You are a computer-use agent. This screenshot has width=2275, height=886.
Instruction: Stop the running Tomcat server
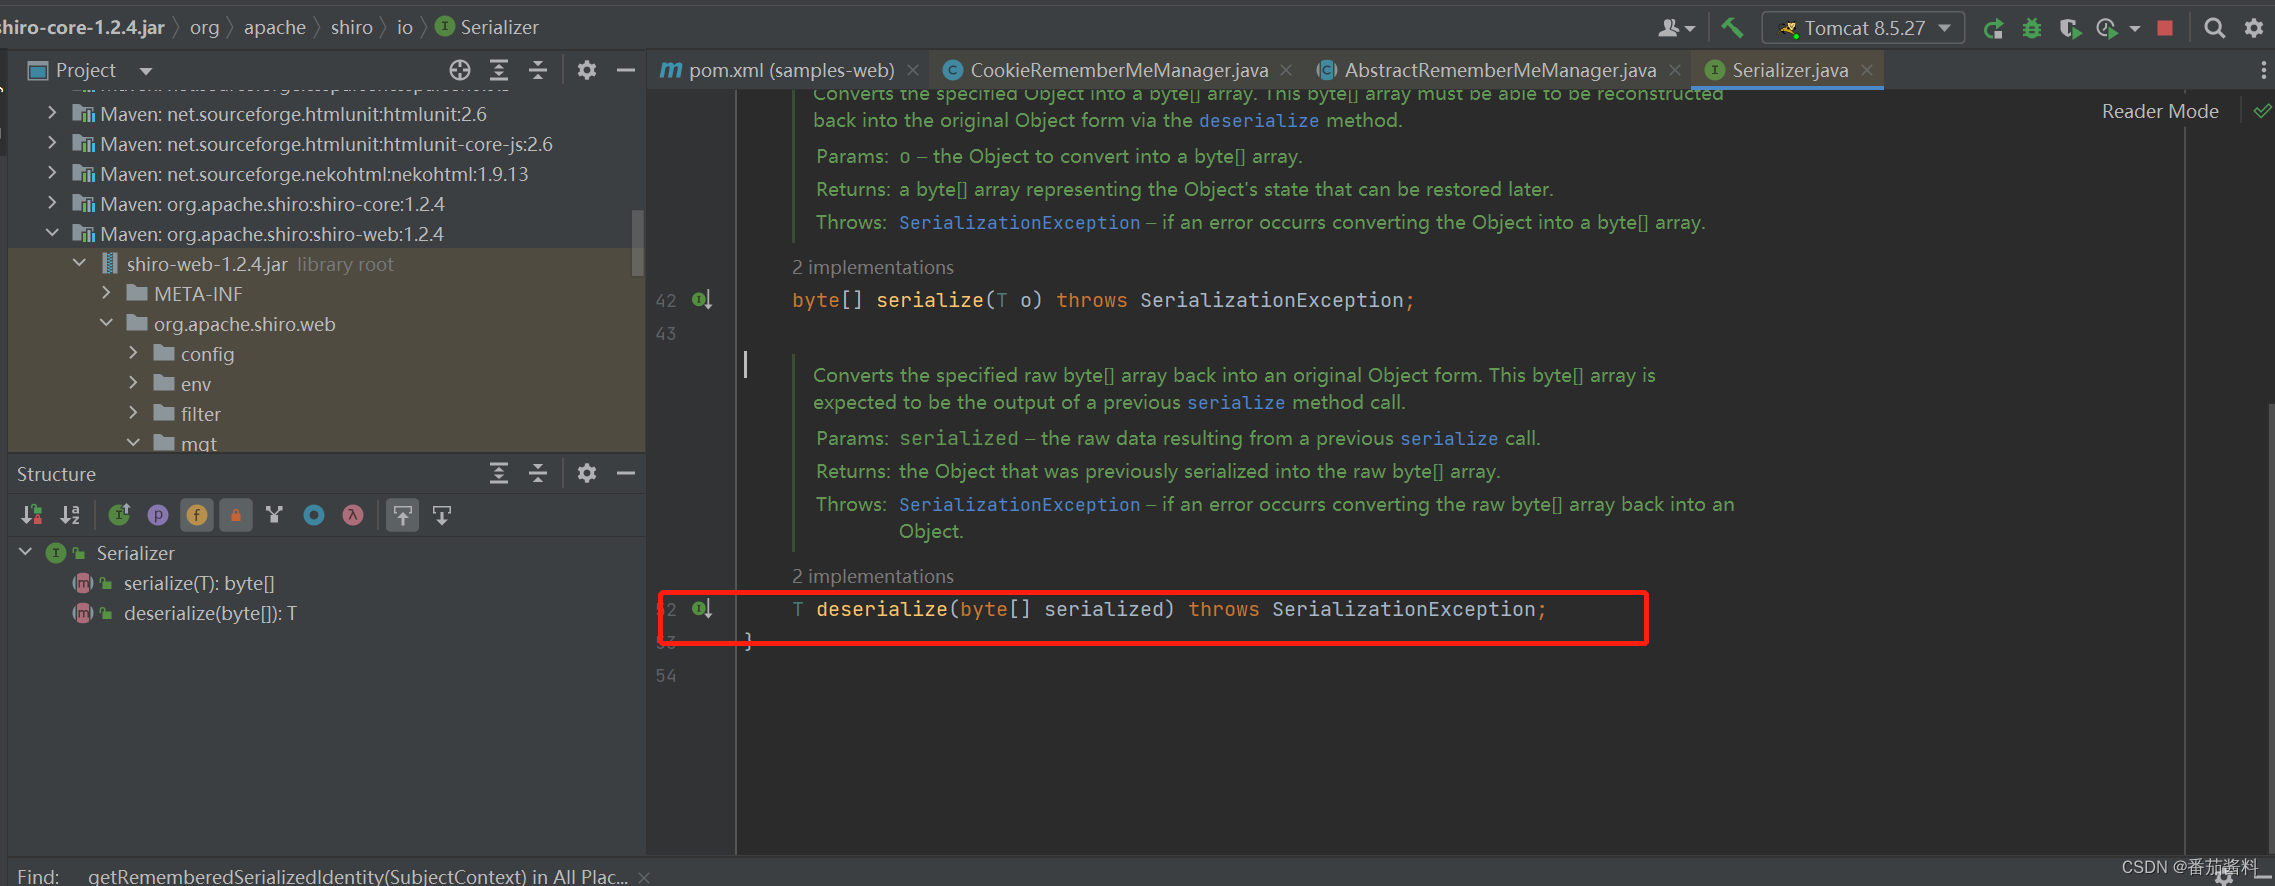click(x=2165, y=28)
